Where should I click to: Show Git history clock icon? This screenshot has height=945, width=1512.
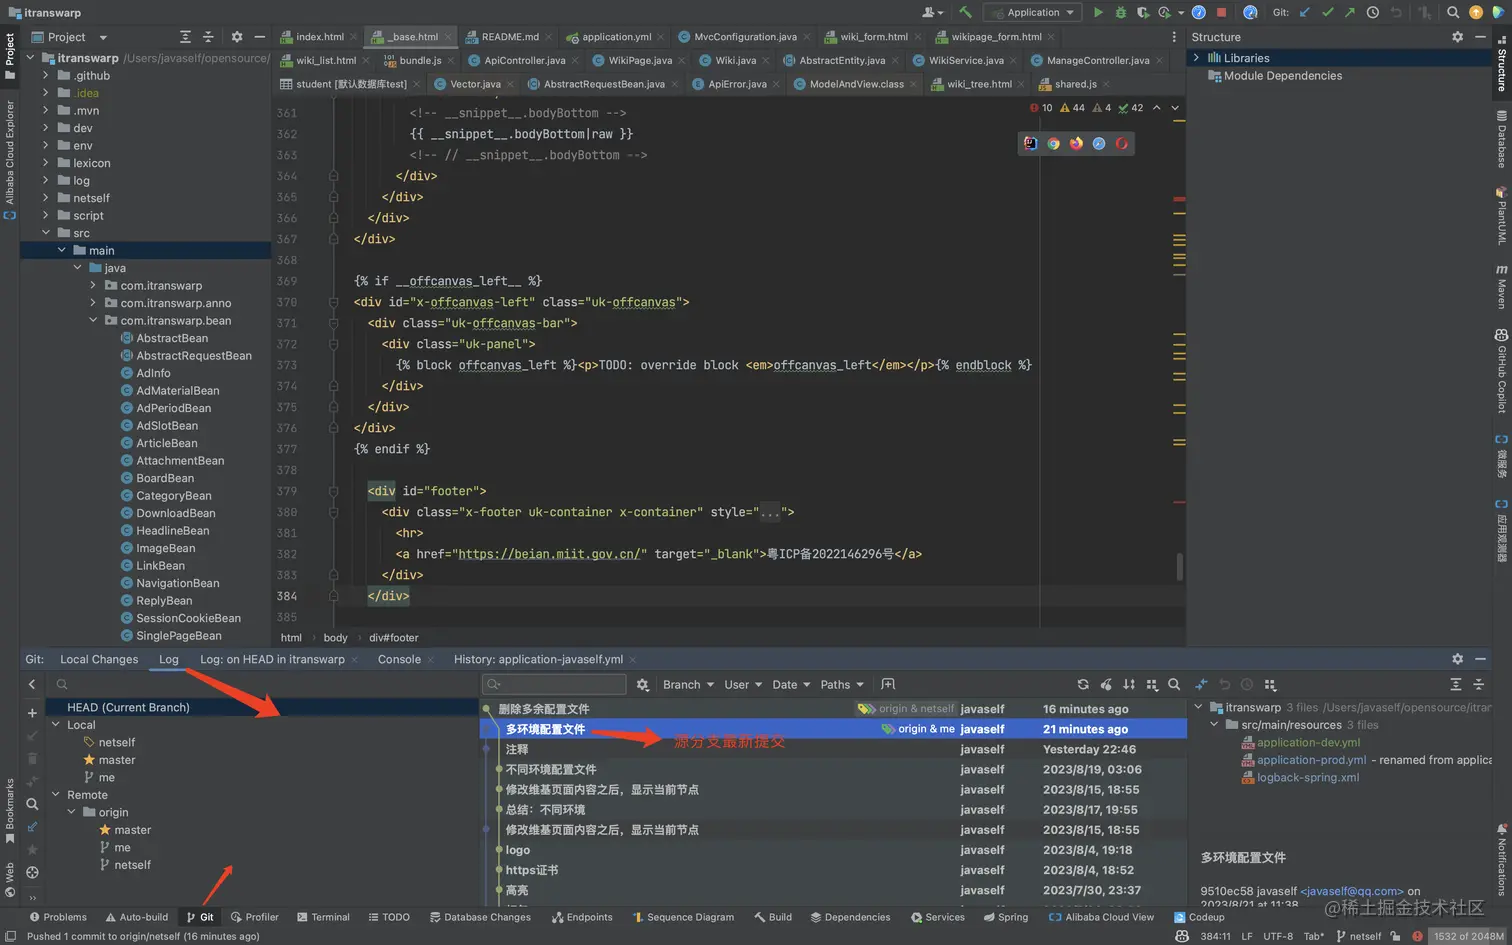click(1373, 12)
